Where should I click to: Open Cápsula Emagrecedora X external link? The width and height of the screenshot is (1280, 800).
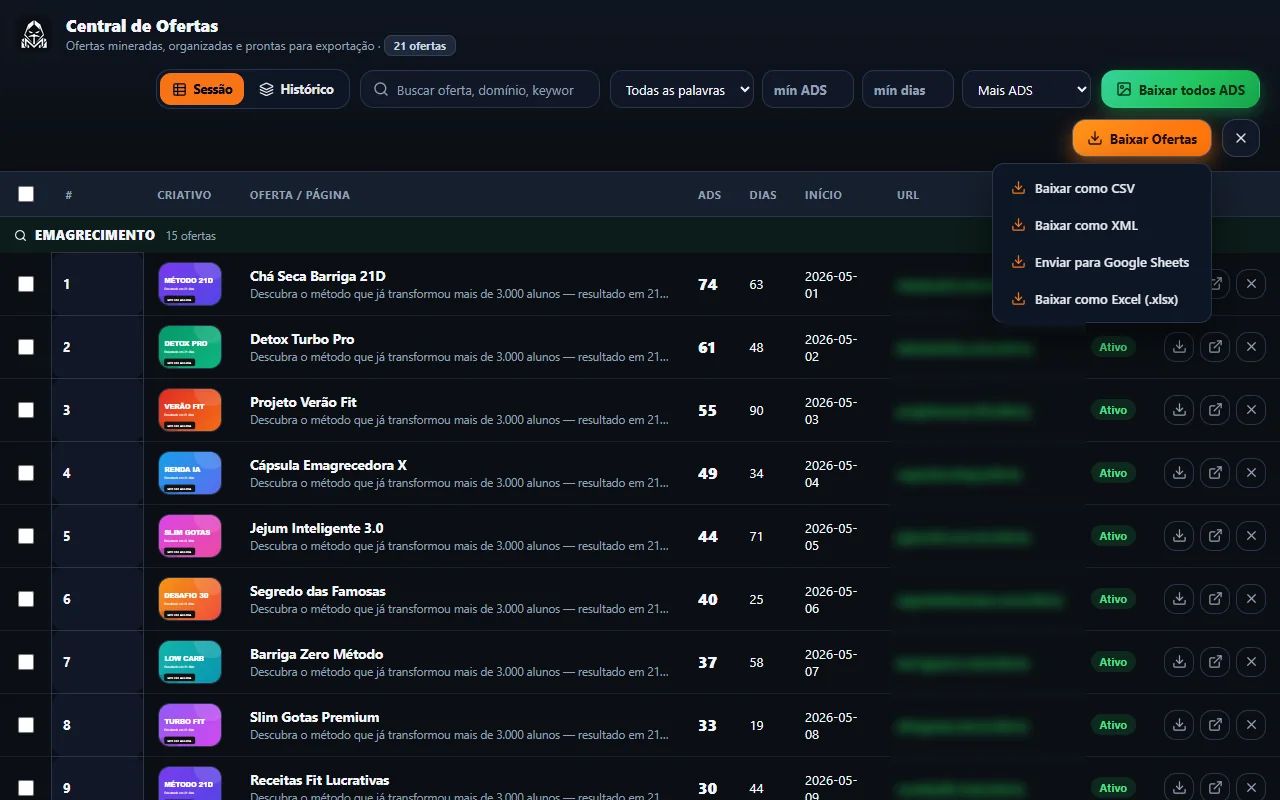coord(1215,473)
